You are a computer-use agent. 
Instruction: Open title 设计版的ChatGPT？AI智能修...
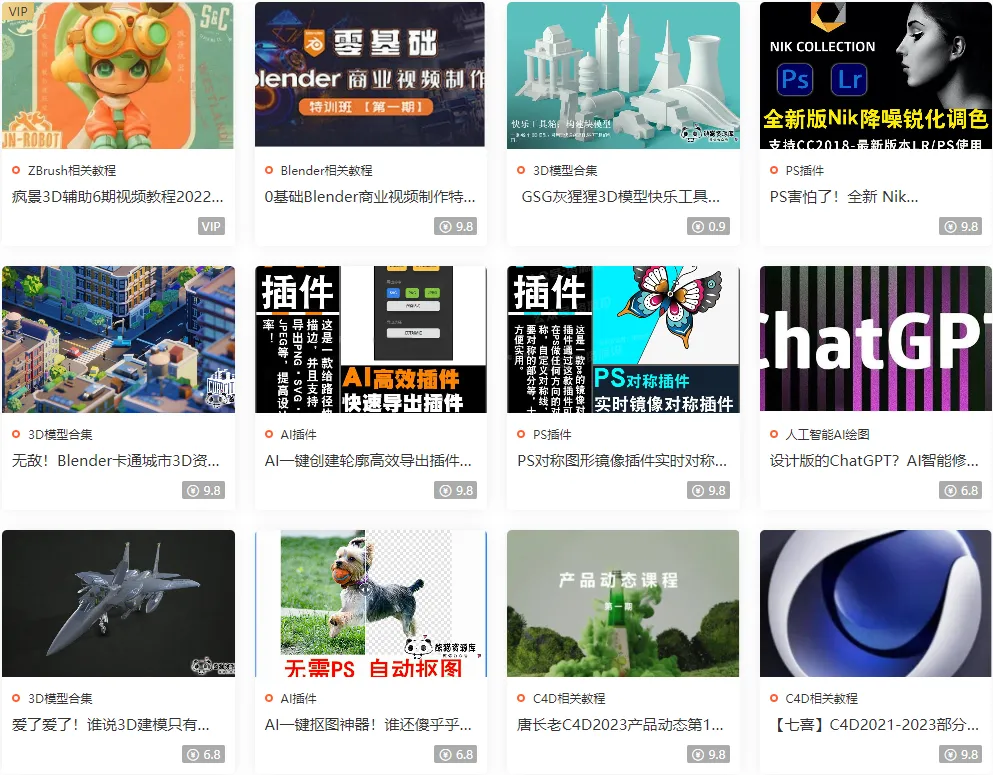pos(874,461)
